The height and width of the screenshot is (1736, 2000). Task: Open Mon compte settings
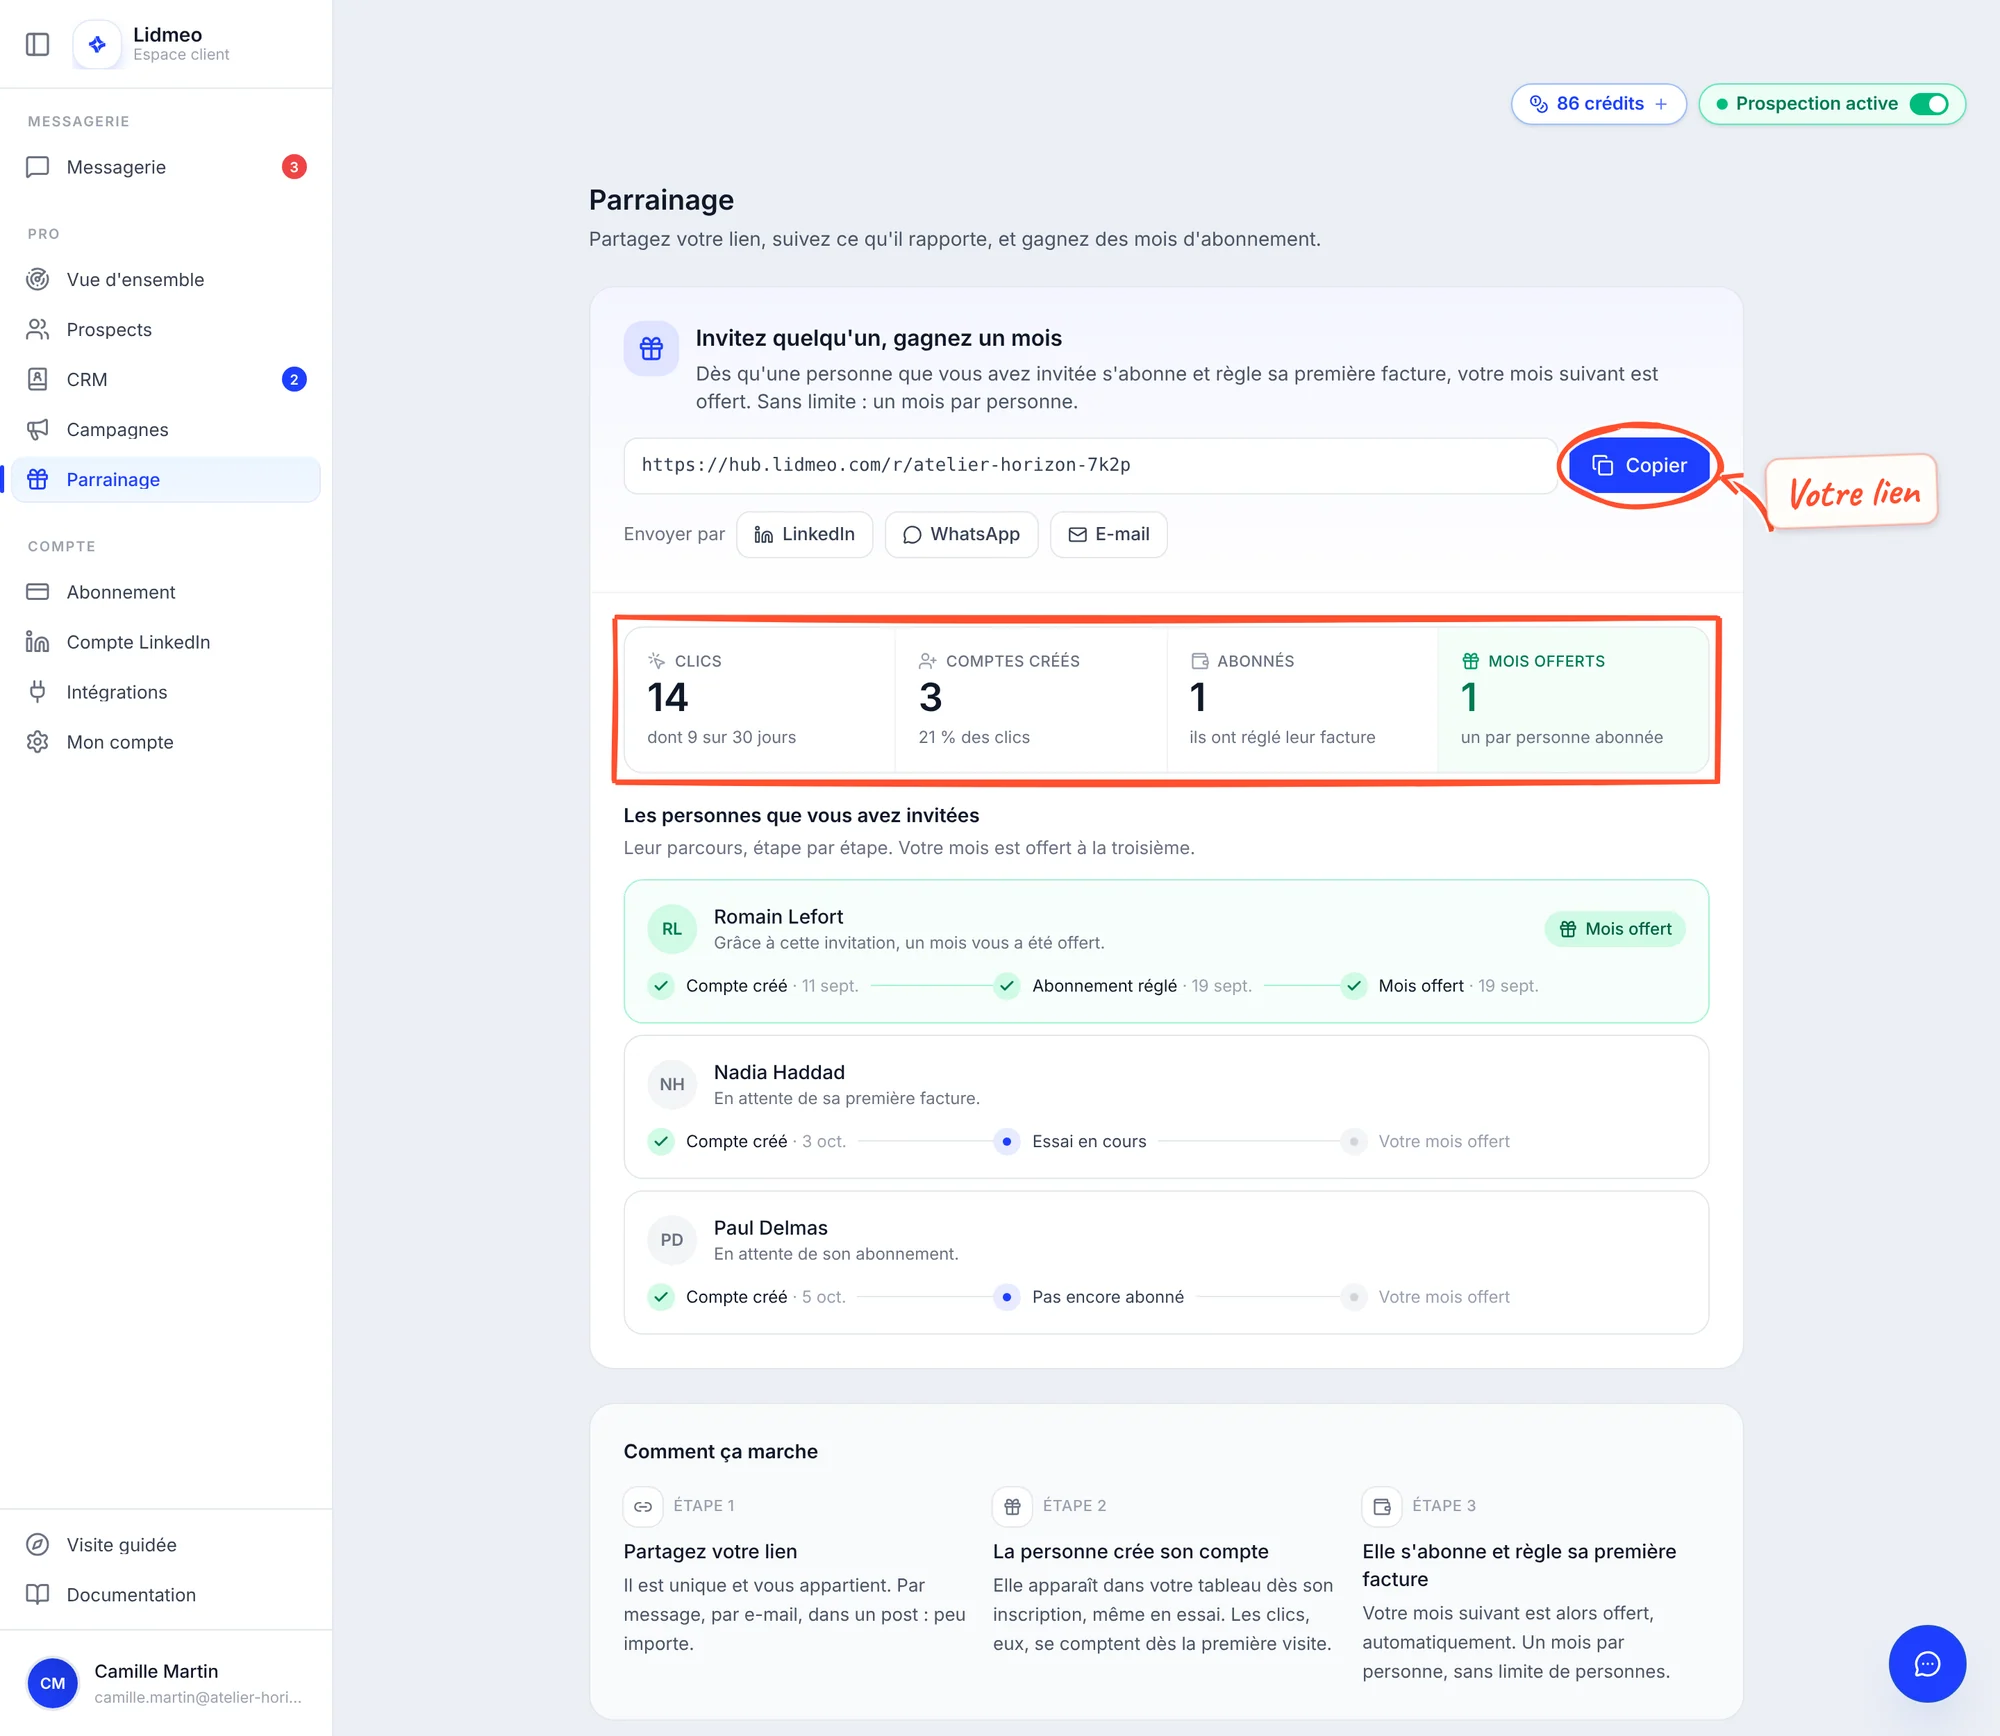[x=166, y=742]
